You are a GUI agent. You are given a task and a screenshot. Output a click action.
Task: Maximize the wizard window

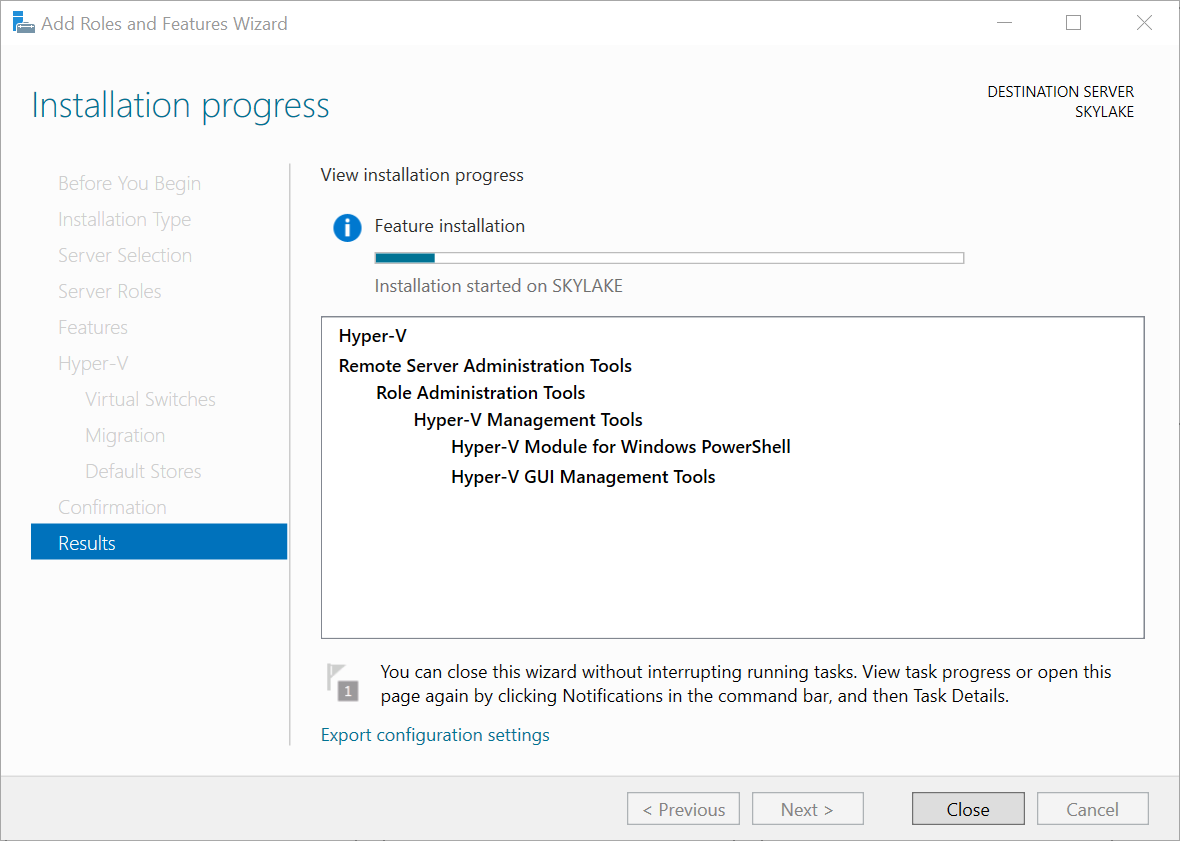click(1074, 23)
